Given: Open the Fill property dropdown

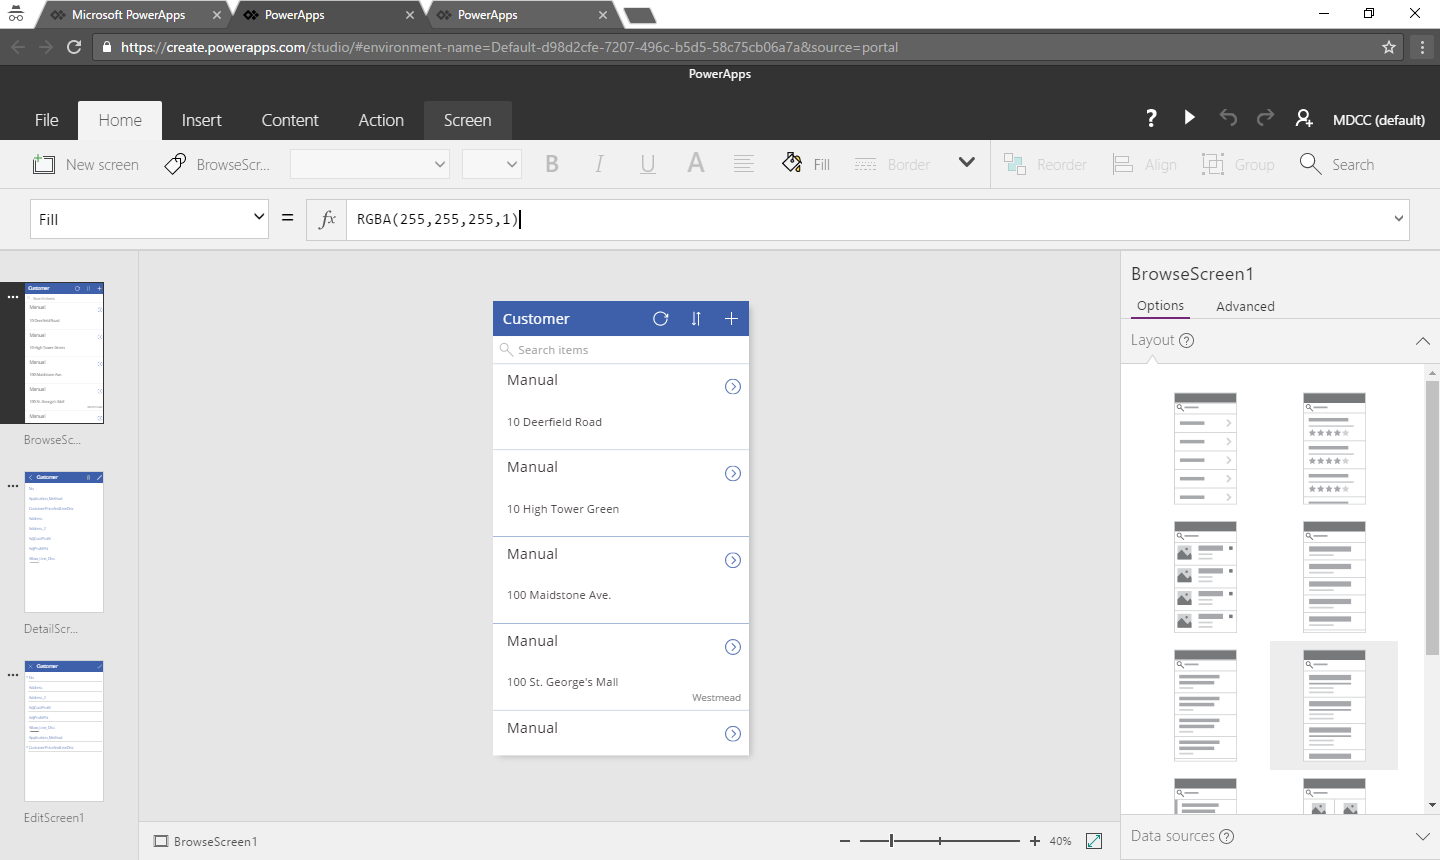Looking at the screenshot, I should coord(149,219).
